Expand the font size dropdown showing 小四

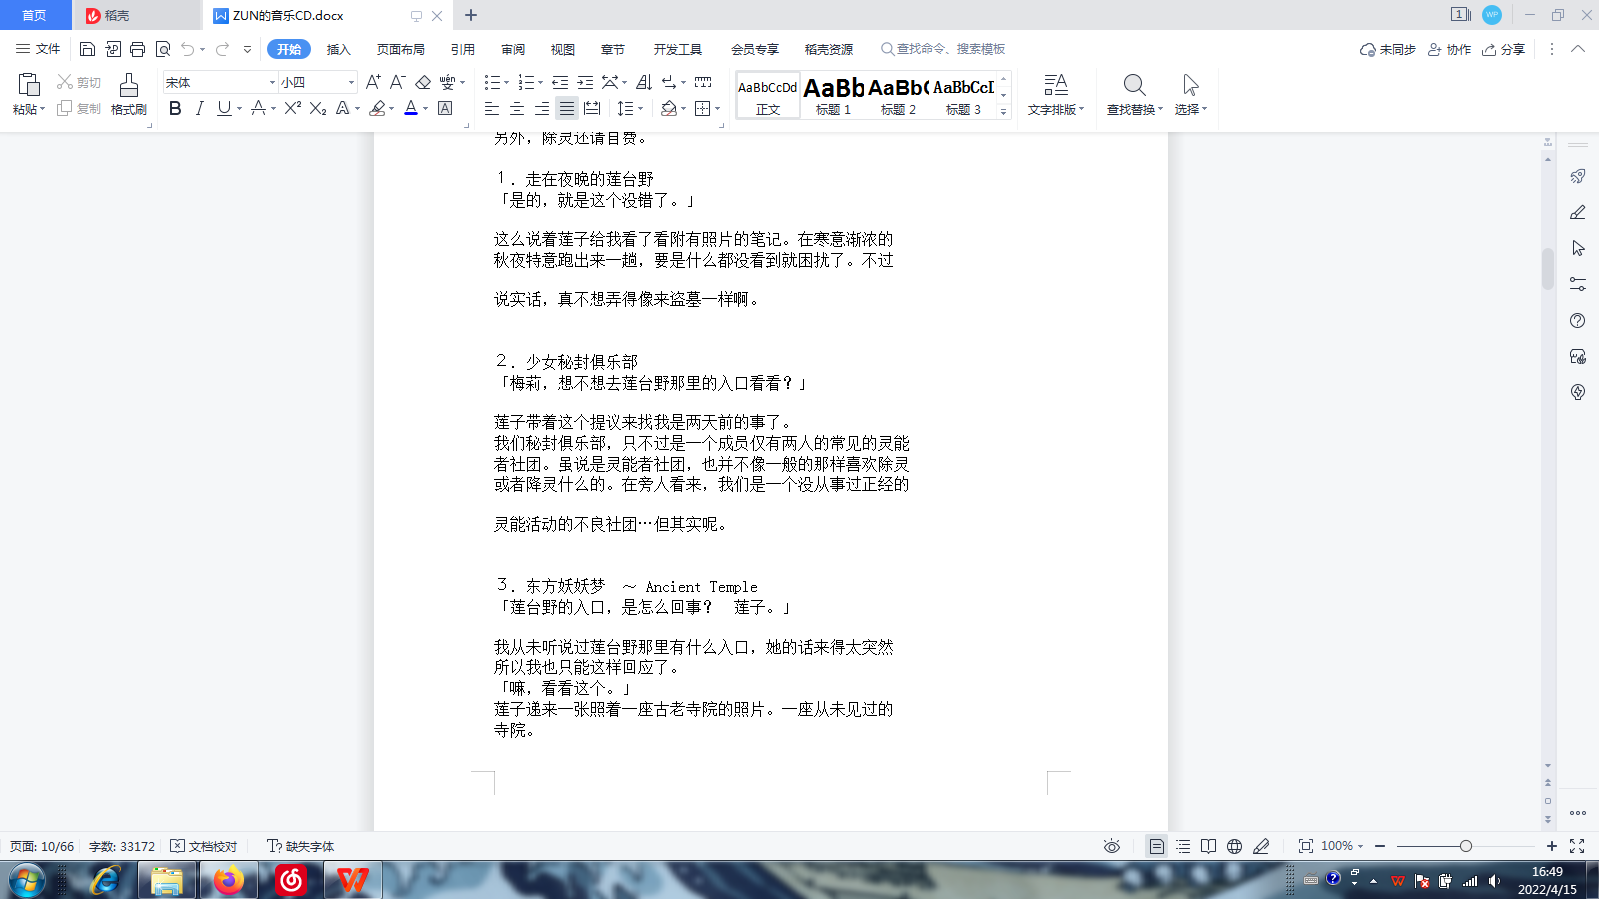click(351, 82)
